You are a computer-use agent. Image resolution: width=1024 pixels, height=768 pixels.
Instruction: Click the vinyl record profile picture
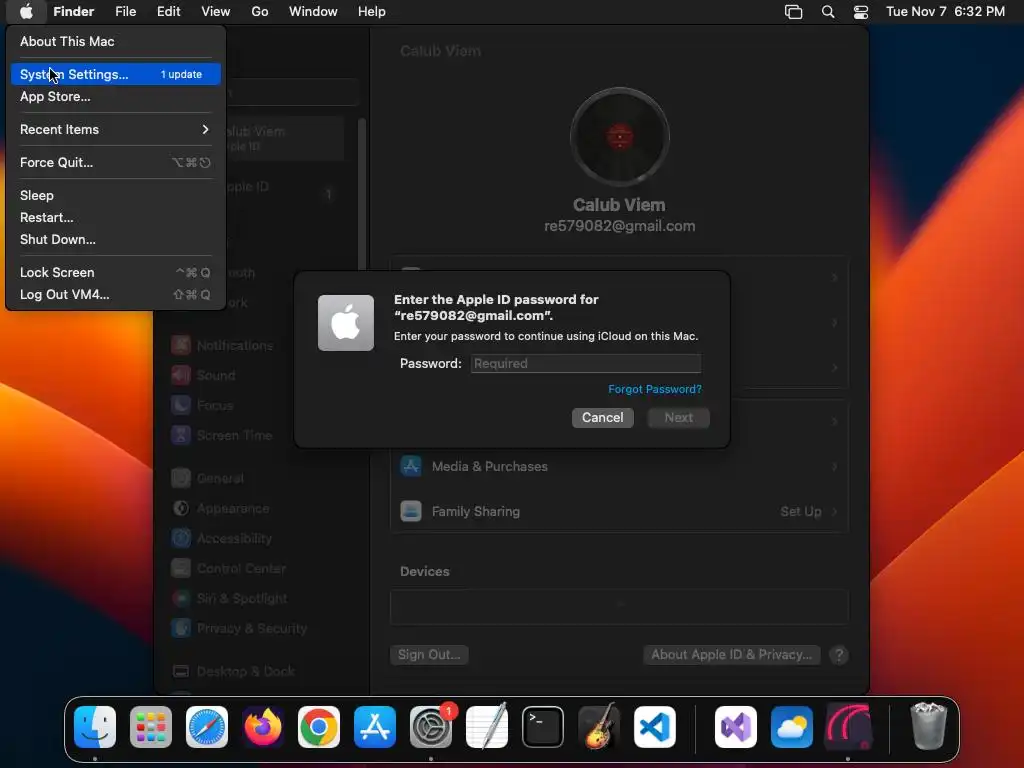[620, 137]
